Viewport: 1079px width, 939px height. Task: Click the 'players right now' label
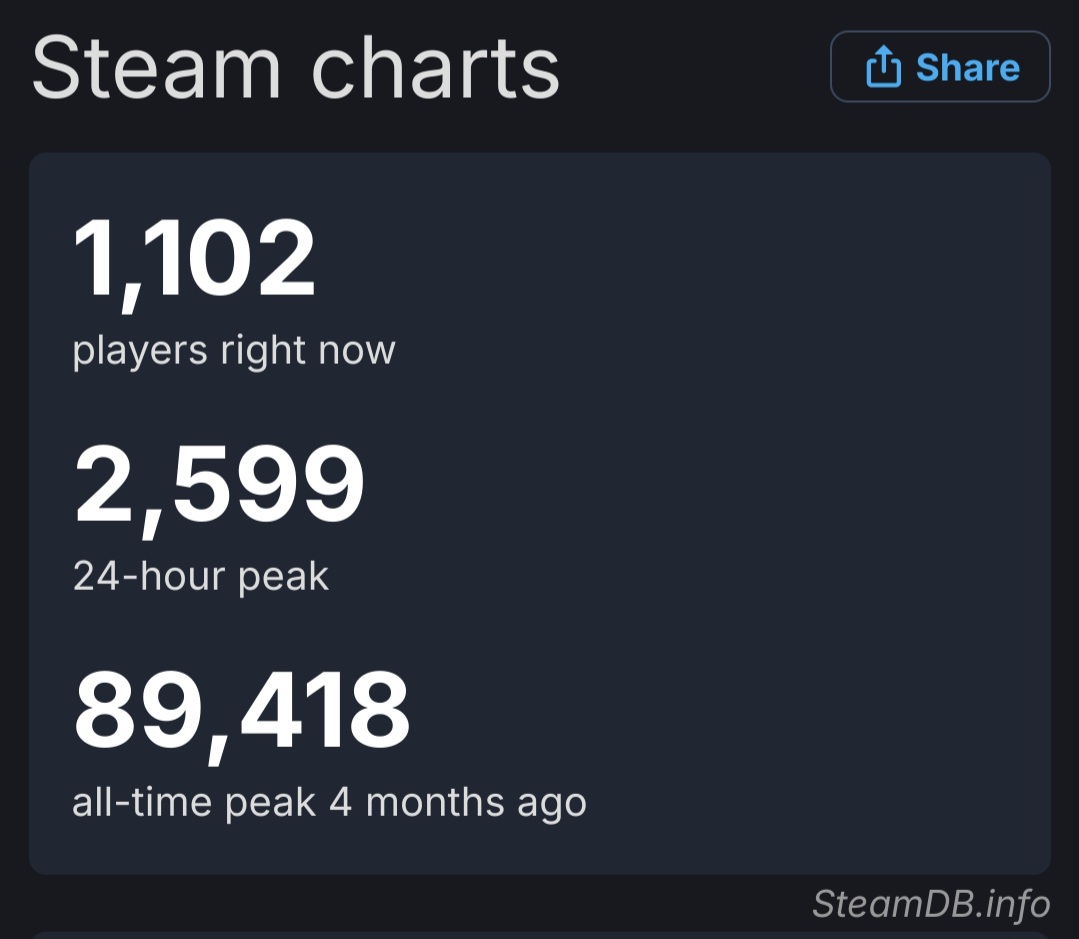coord(233,351)
